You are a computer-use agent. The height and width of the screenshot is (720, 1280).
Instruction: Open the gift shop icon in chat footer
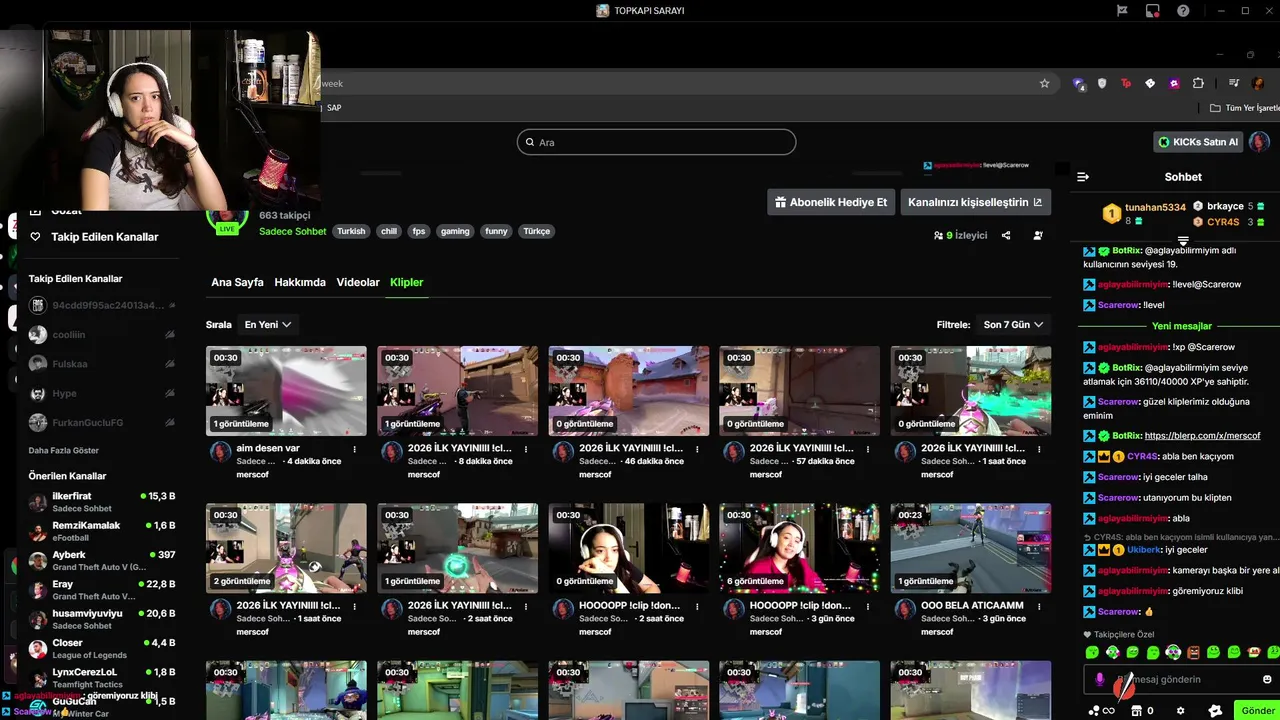point(1136,711)
